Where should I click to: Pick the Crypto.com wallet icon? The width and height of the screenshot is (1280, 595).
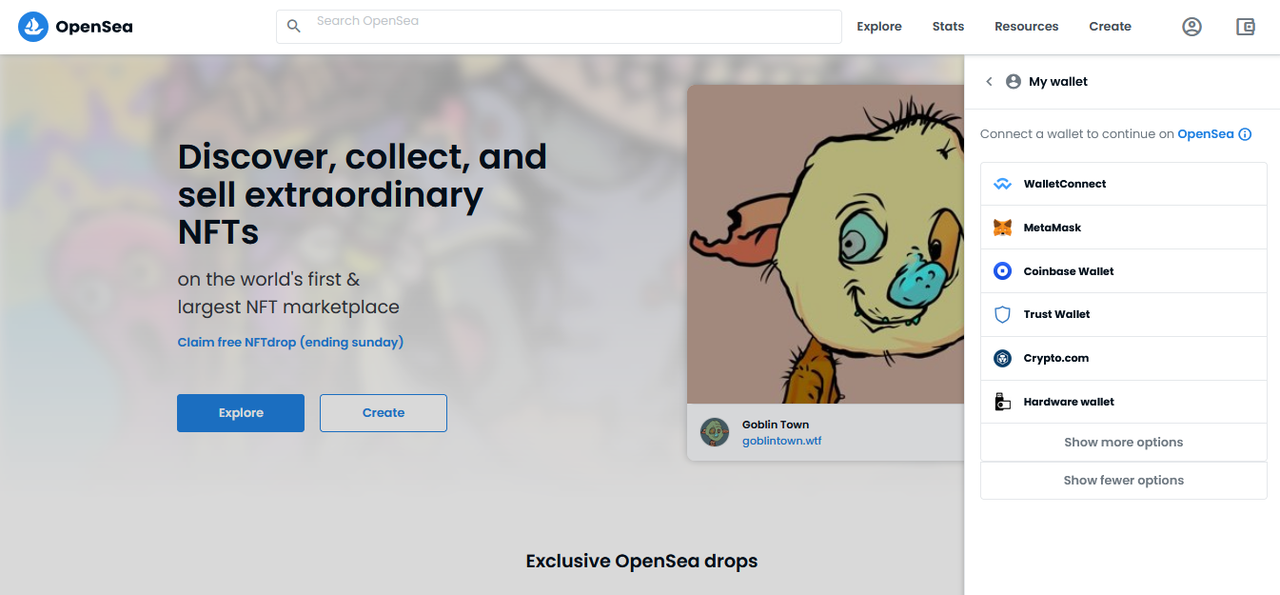pos(1002,358)
